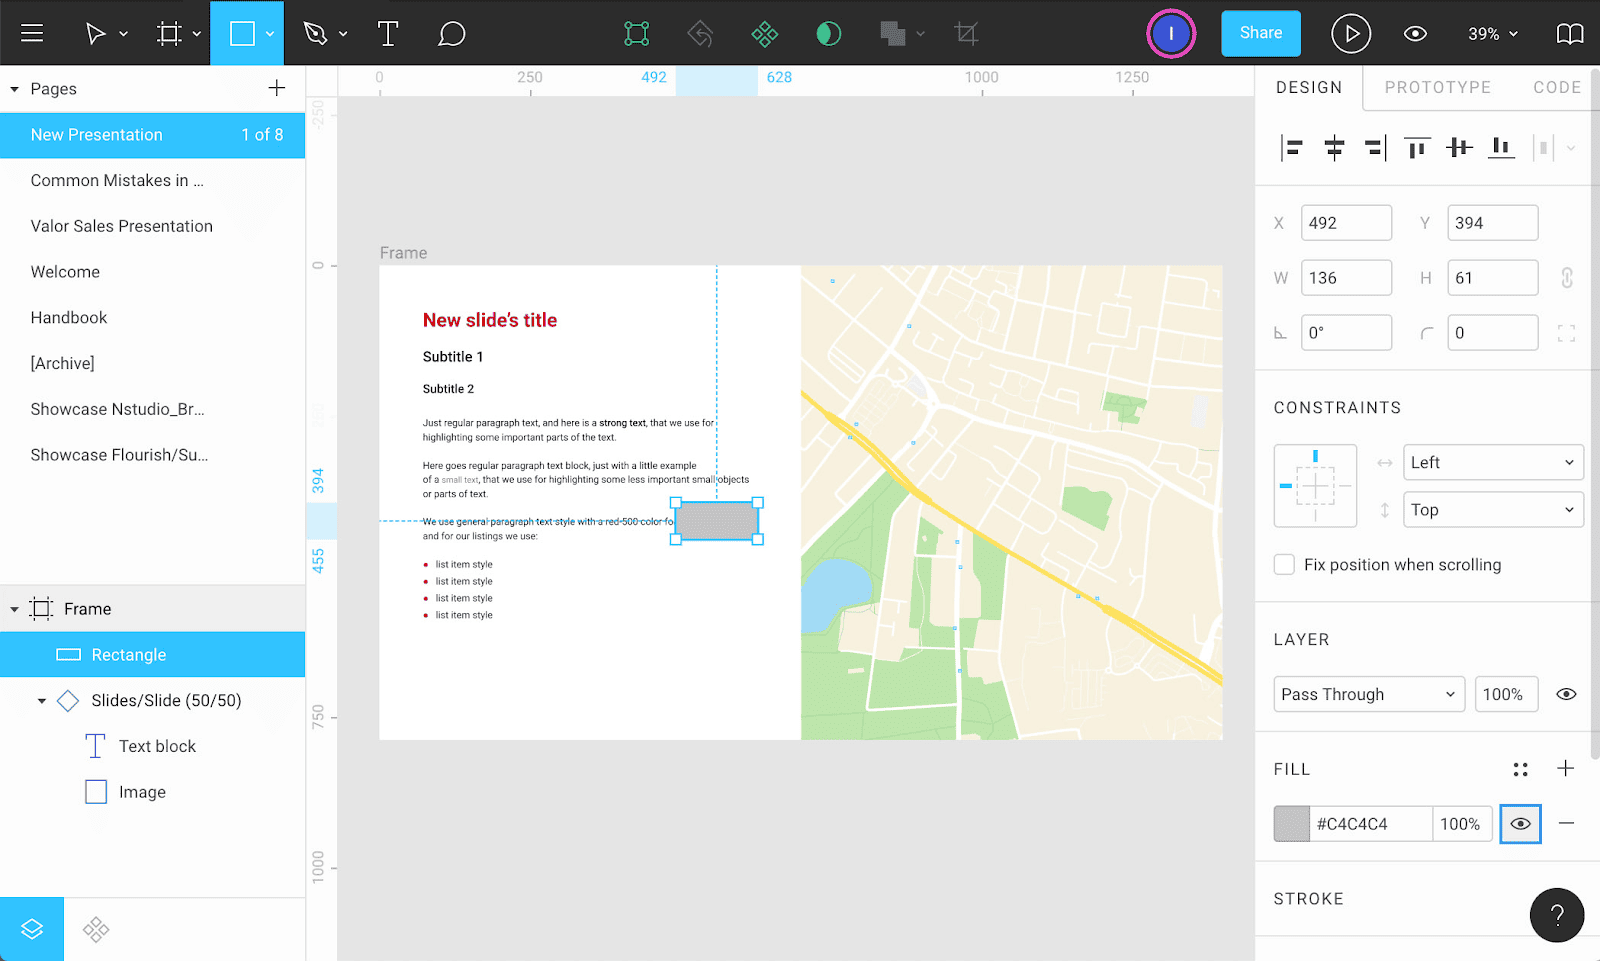
Task: Click the align left icon
Action: (1291, 148)
